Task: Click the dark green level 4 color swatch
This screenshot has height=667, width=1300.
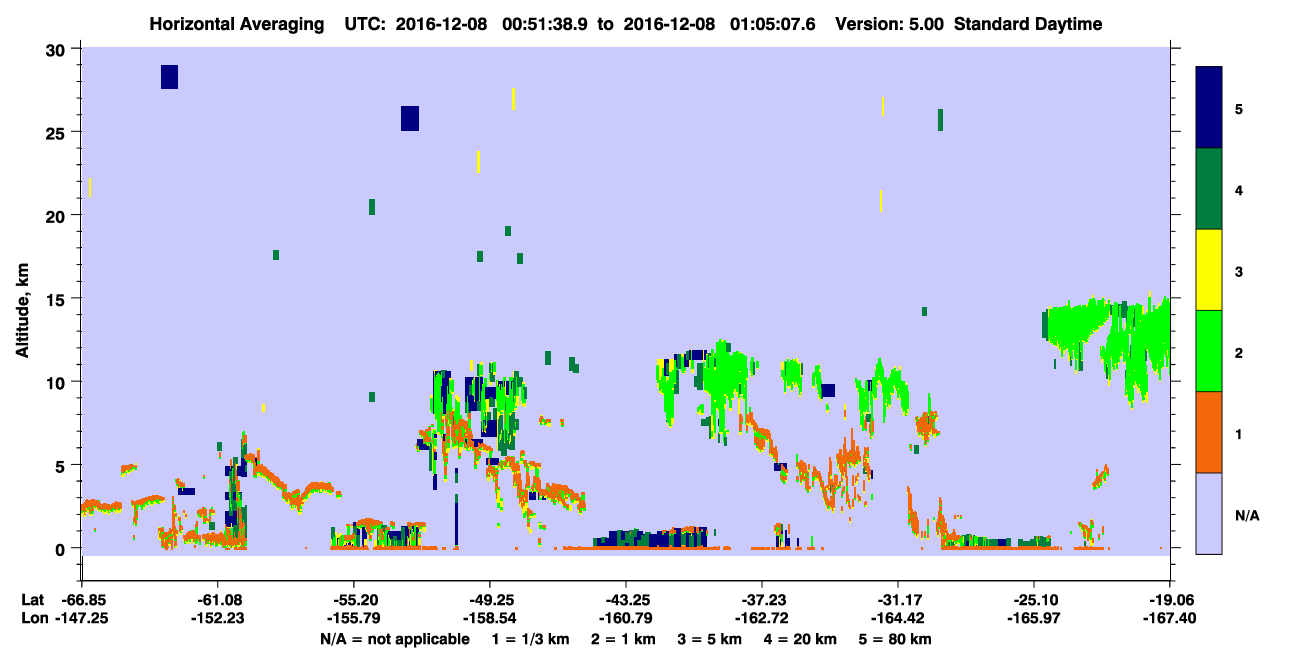Action: (x=1209, y=189)
